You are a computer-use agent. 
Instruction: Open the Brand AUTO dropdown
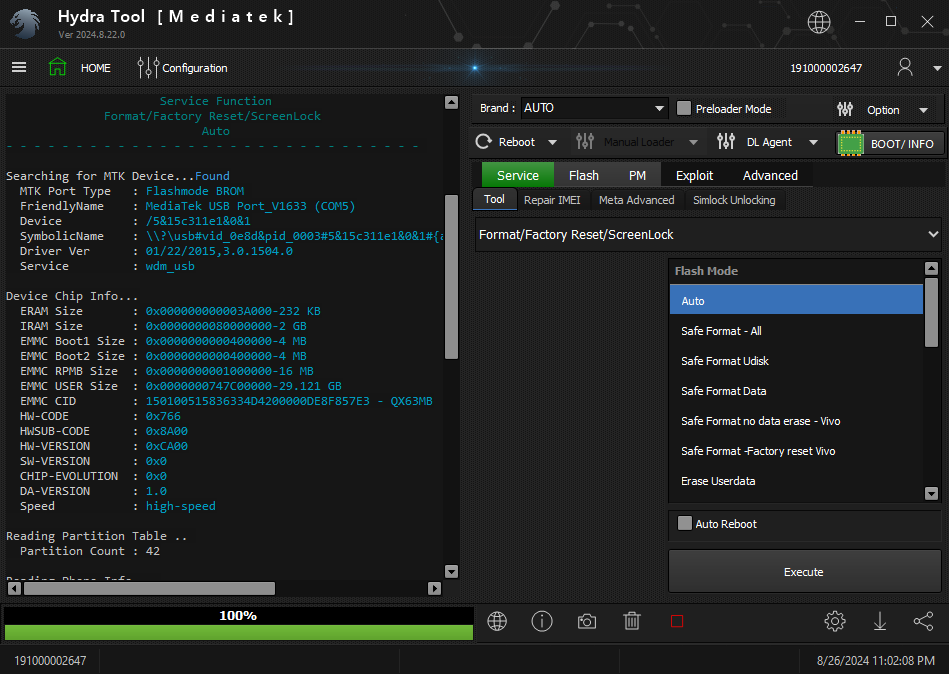coord(594,108)
